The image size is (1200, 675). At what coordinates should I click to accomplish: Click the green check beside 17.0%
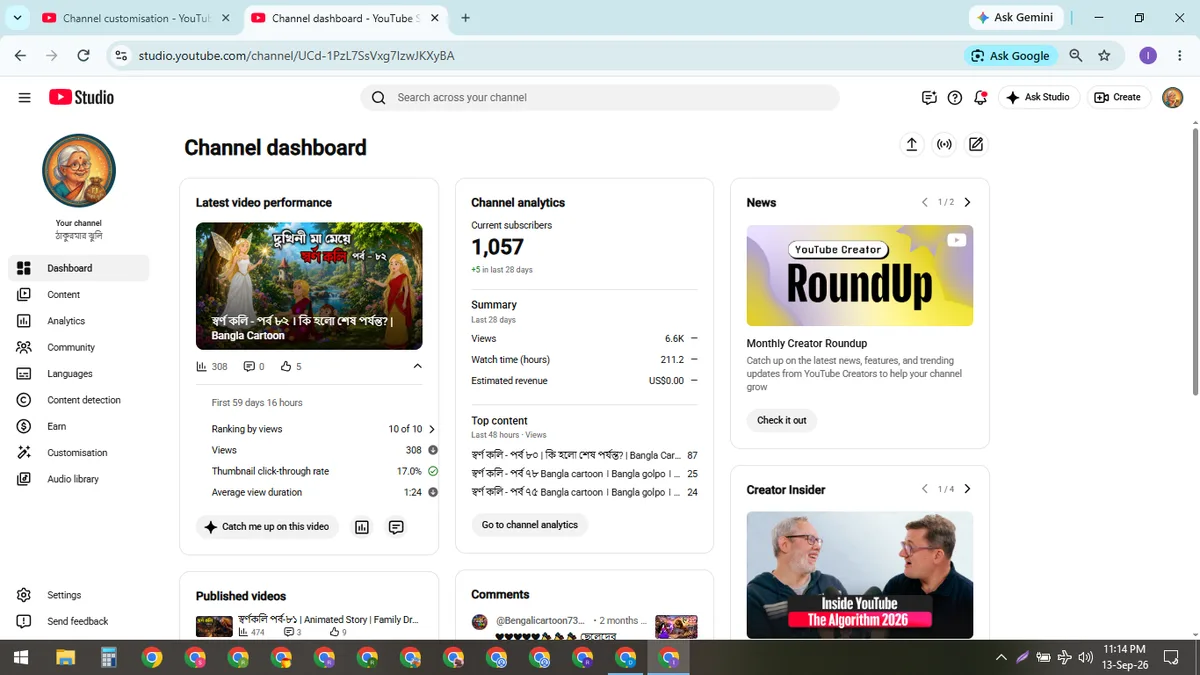click(433, 471)
